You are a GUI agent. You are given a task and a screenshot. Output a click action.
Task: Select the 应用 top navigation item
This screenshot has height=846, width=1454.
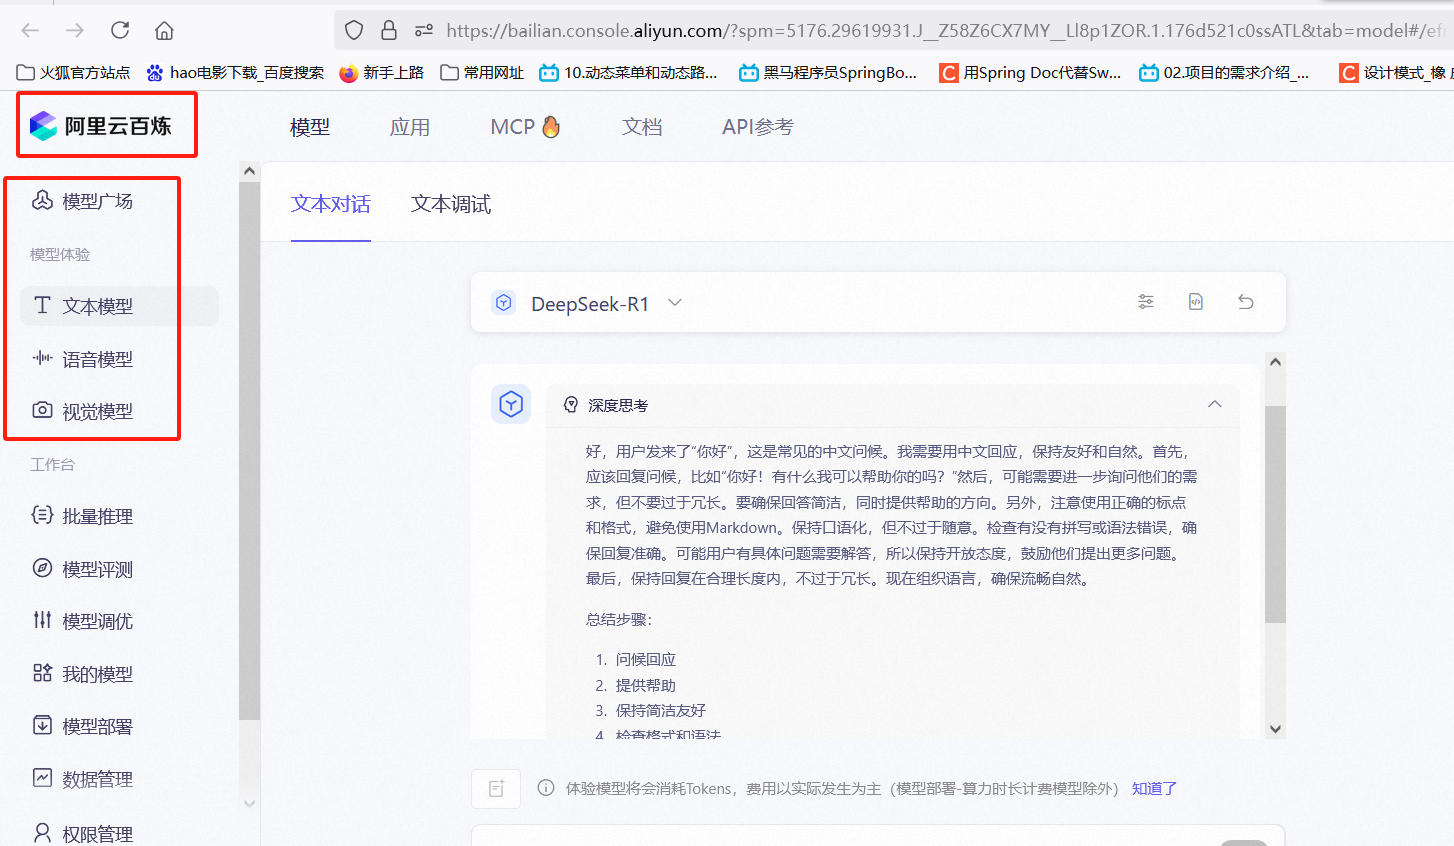click(410, 127)
